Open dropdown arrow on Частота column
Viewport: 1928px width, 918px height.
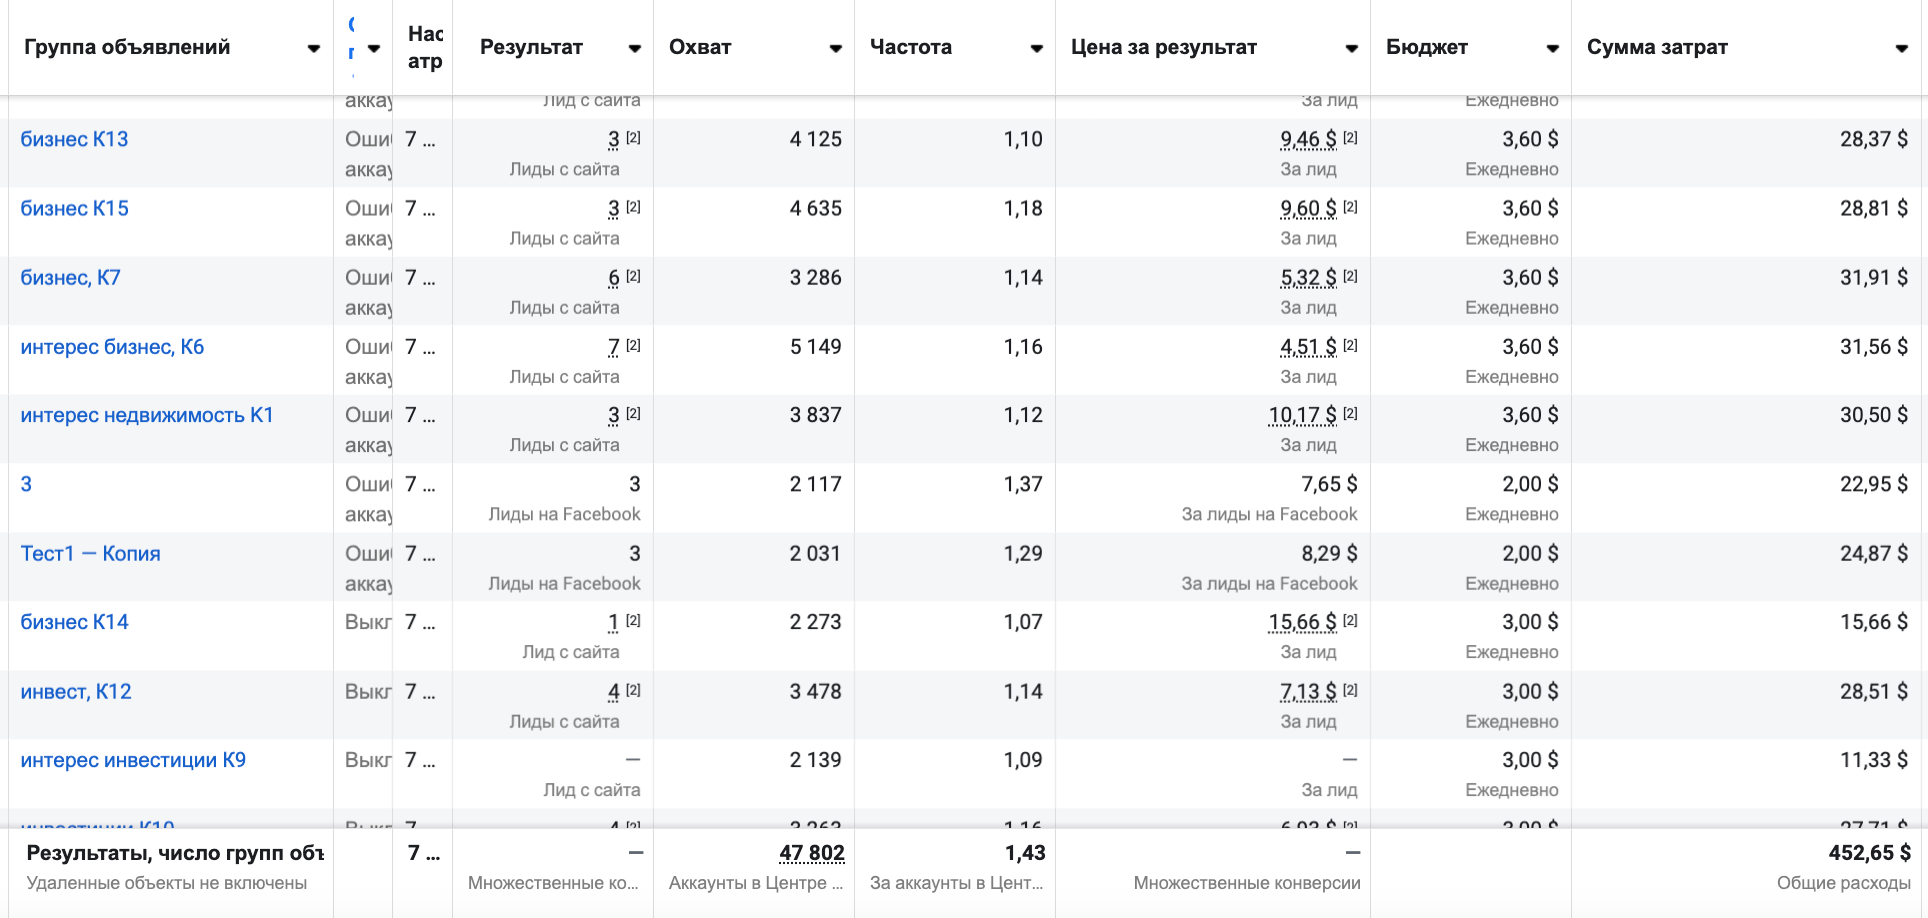click(1036, 48)
